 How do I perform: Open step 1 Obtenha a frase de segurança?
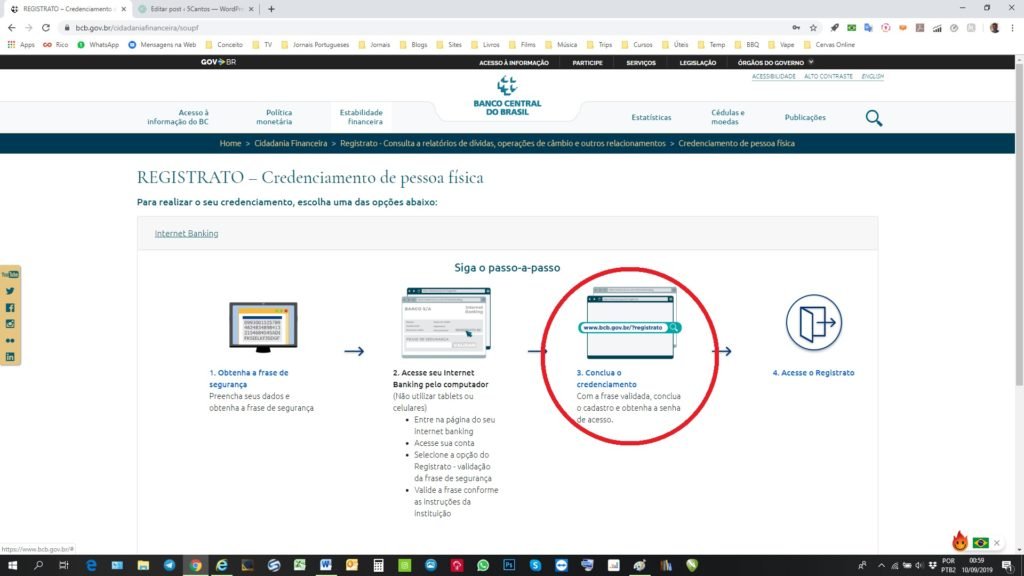[249, 379]
